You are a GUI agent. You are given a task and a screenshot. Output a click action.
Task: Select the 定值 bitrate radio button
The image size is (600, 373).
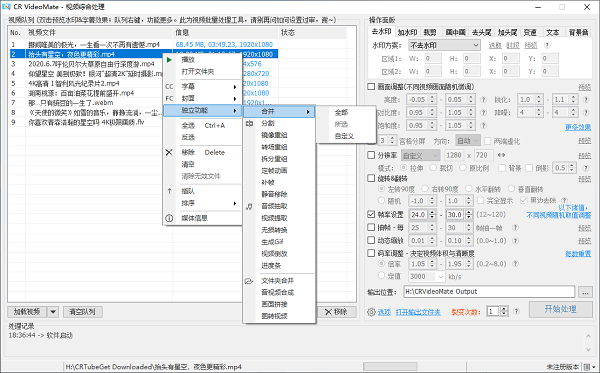381,275
